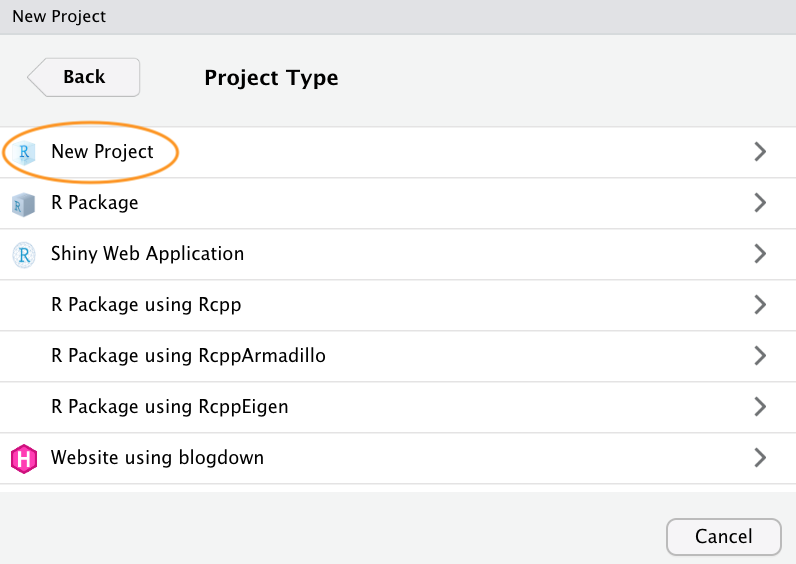
Task: Click the chevron next to RcppEigen
Action: point(760,407)
